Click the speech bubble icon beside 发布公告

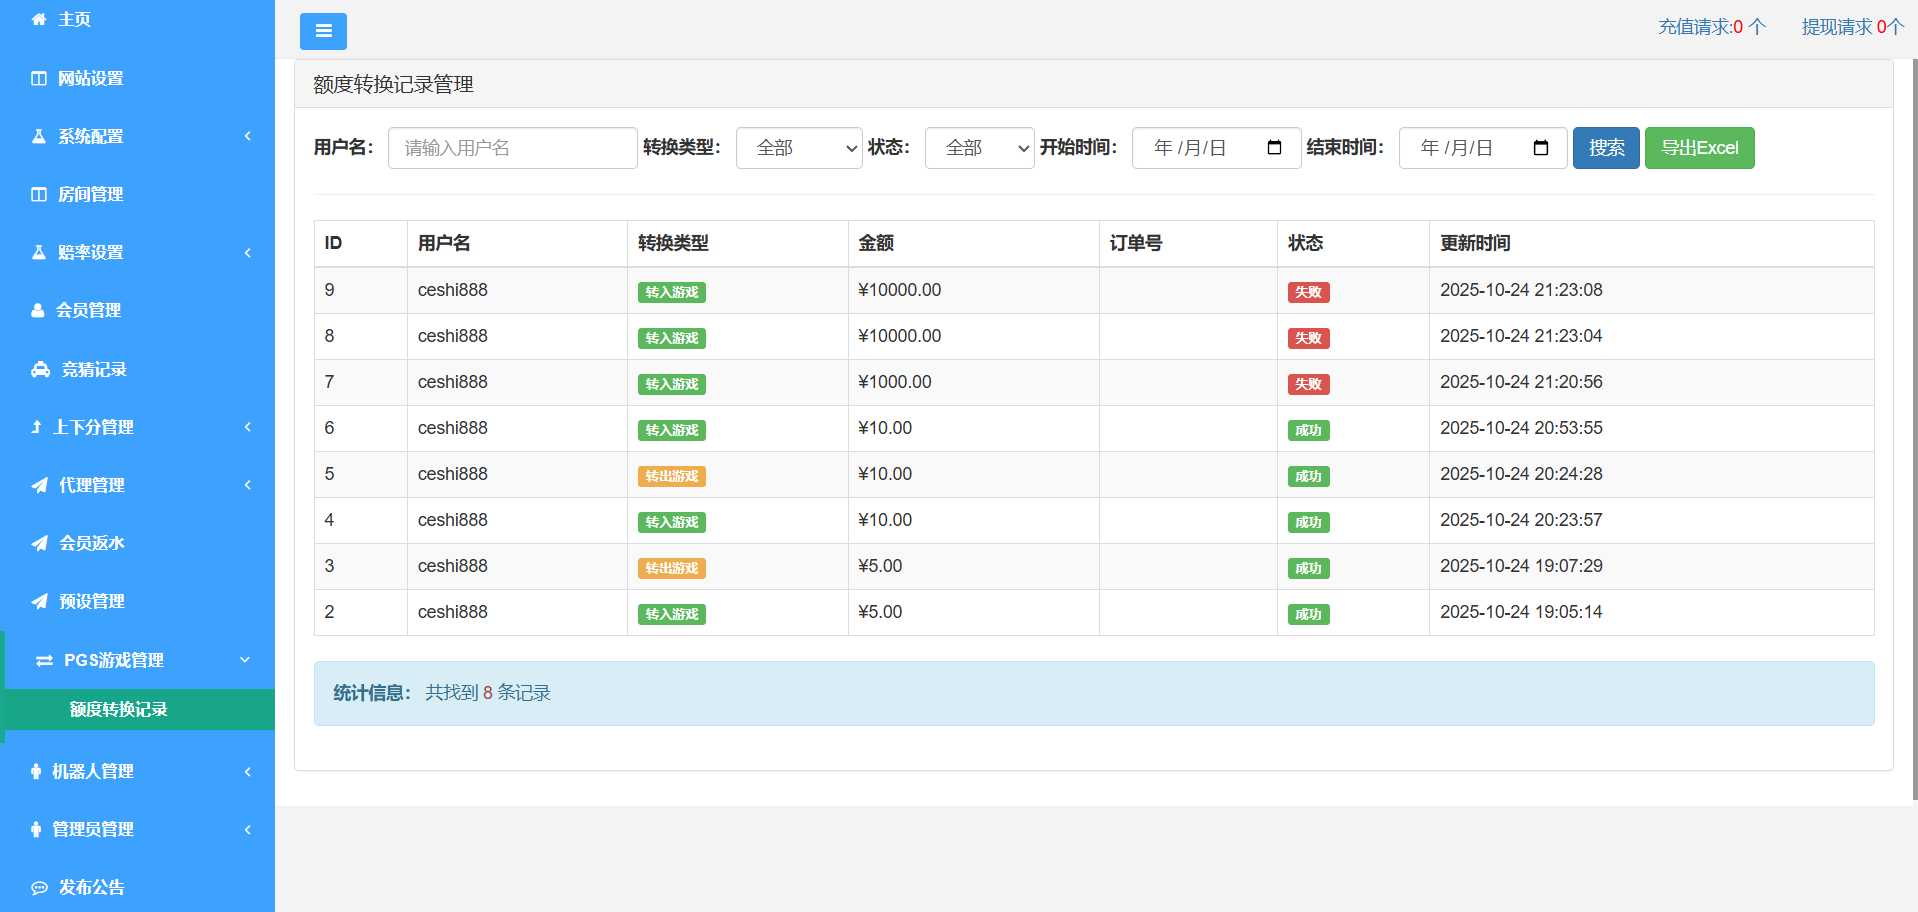tap(40, 888)
